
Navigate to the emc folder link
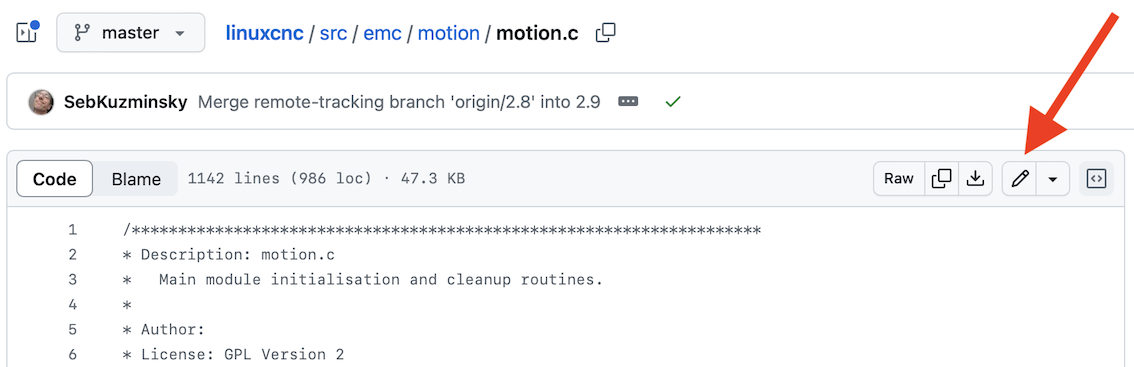tap(383, 33)
